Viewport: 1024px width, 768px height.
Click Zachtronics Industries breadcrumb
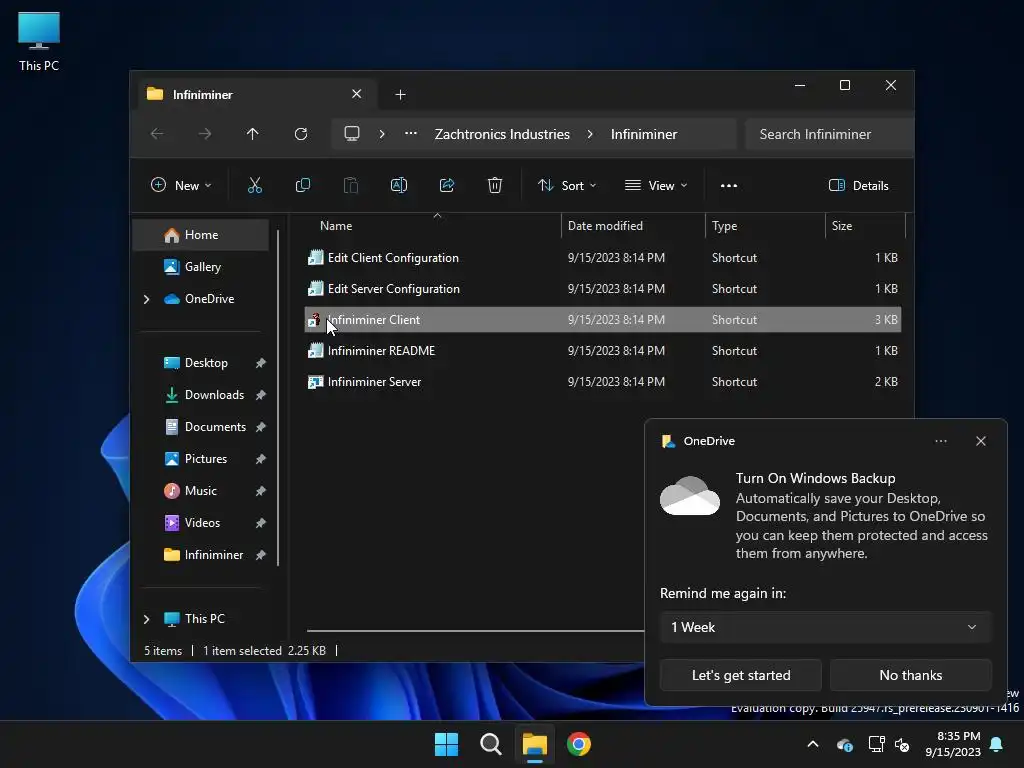502,134
